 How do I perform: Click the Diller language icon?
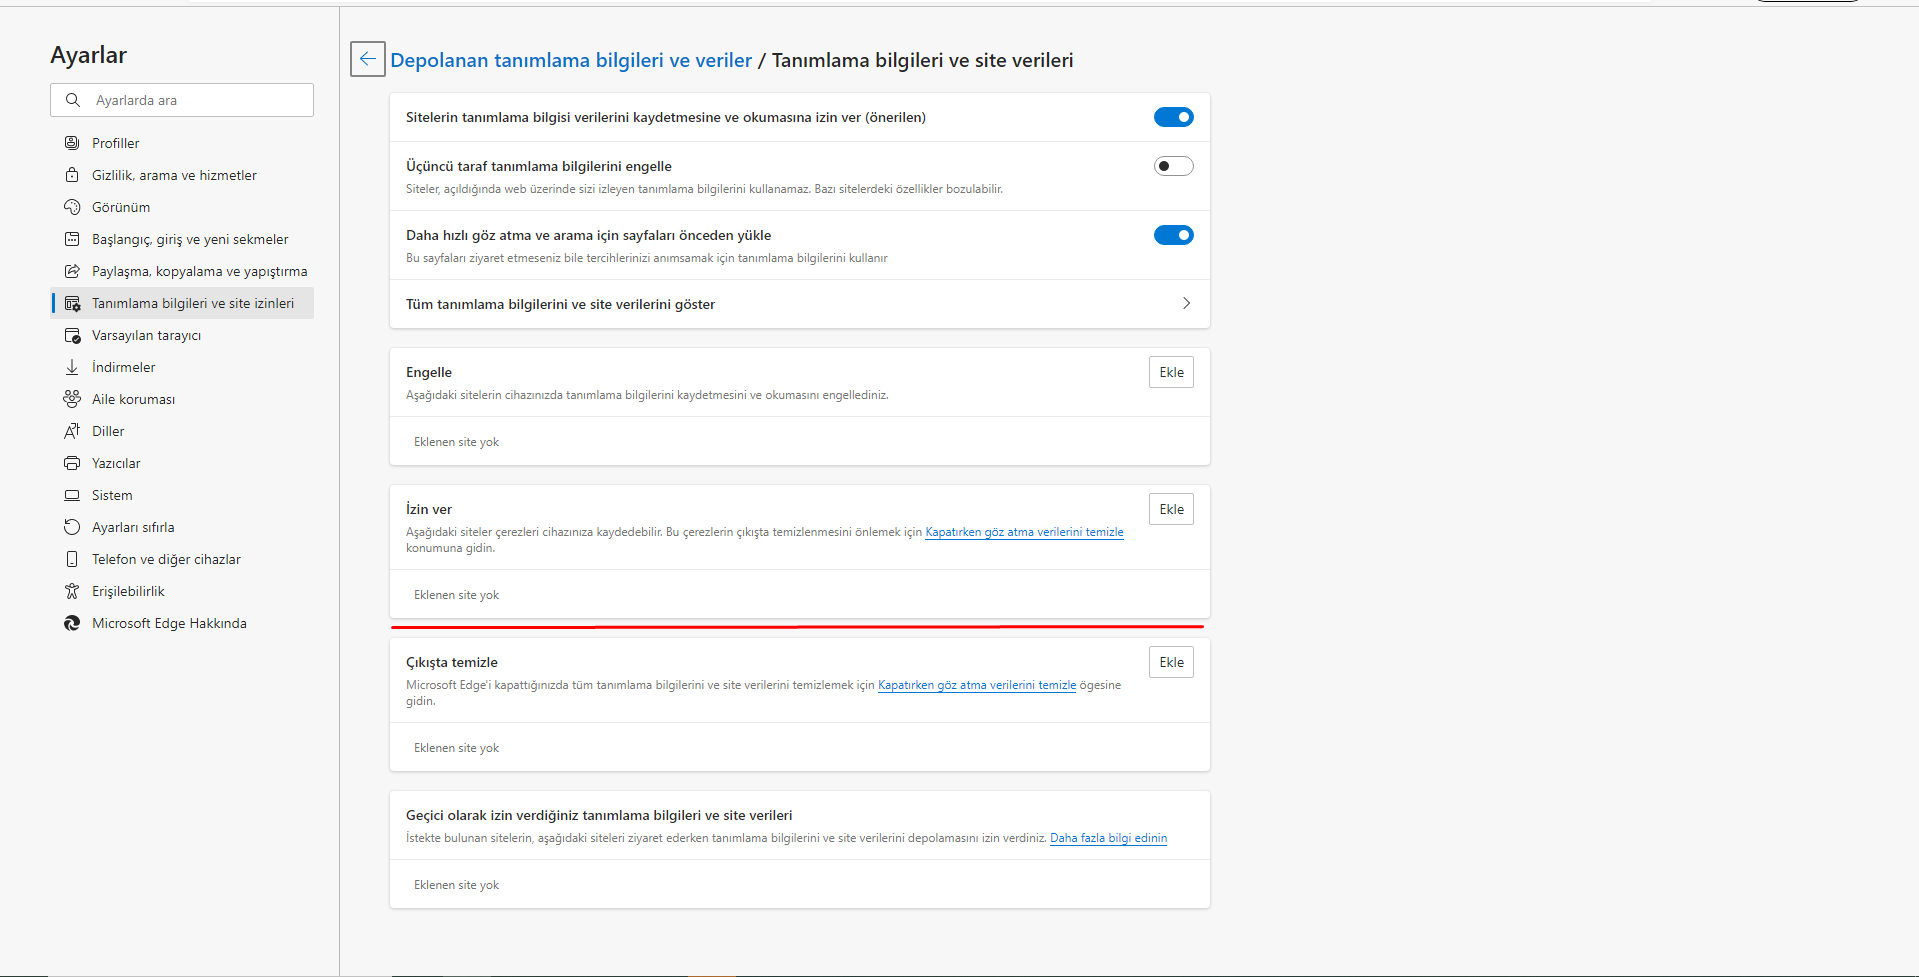(x=72, y=431)
